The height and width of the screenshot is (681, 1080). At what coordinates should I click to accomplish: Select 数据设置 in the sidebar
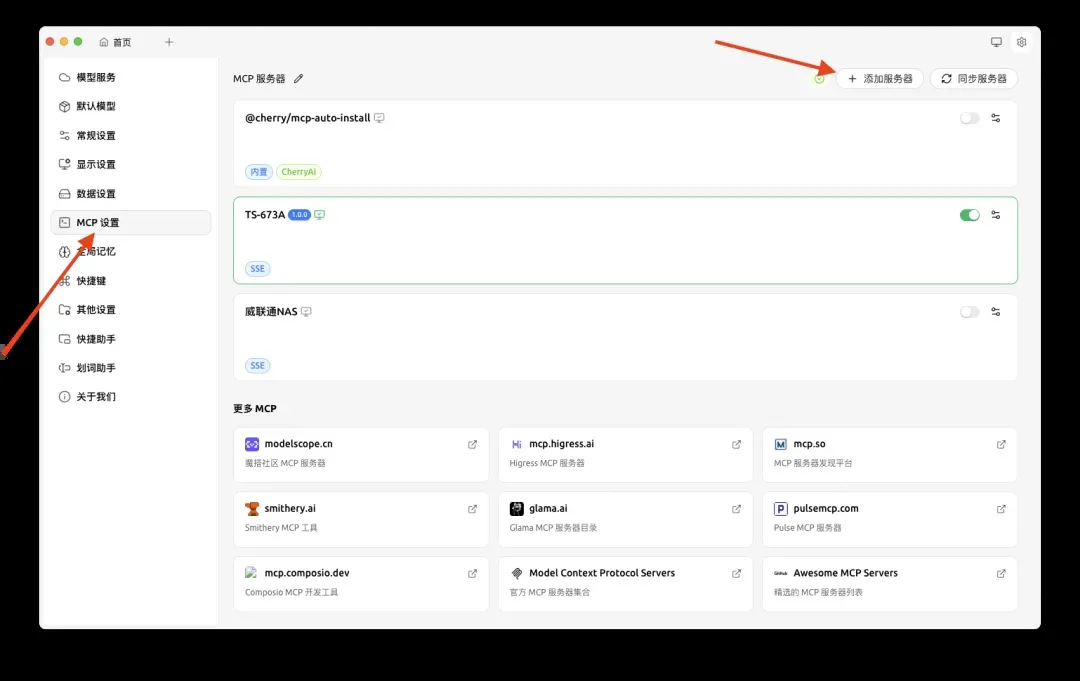96,194
